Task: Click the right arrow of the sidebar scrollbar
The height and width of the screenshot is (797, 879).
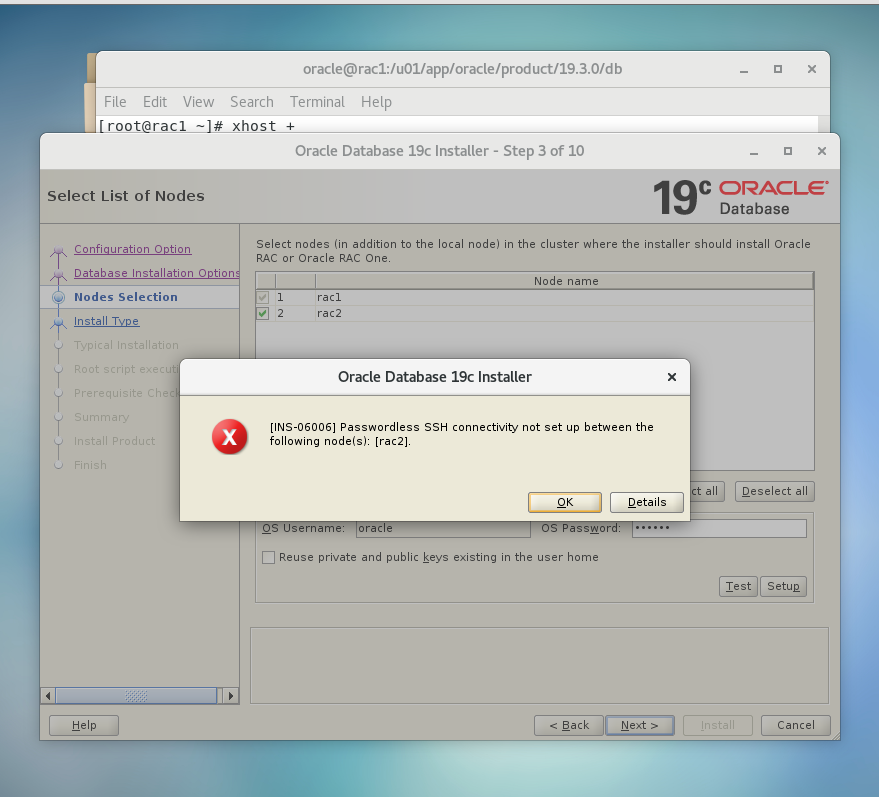Action: tap(230, 696)
